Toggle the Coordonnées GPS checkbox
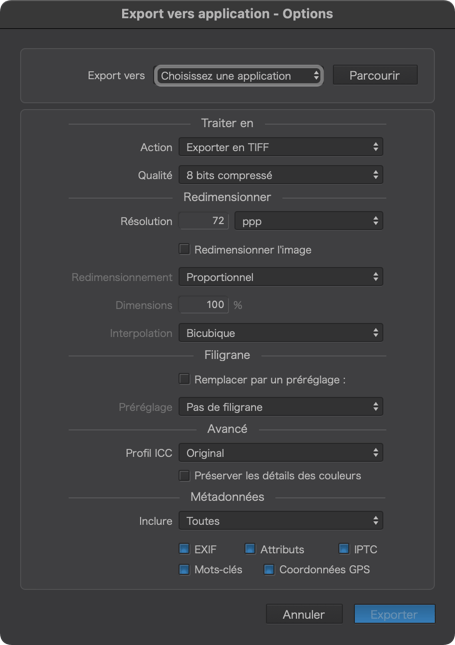This screenshot has height=645, width=455. point(269,569)
